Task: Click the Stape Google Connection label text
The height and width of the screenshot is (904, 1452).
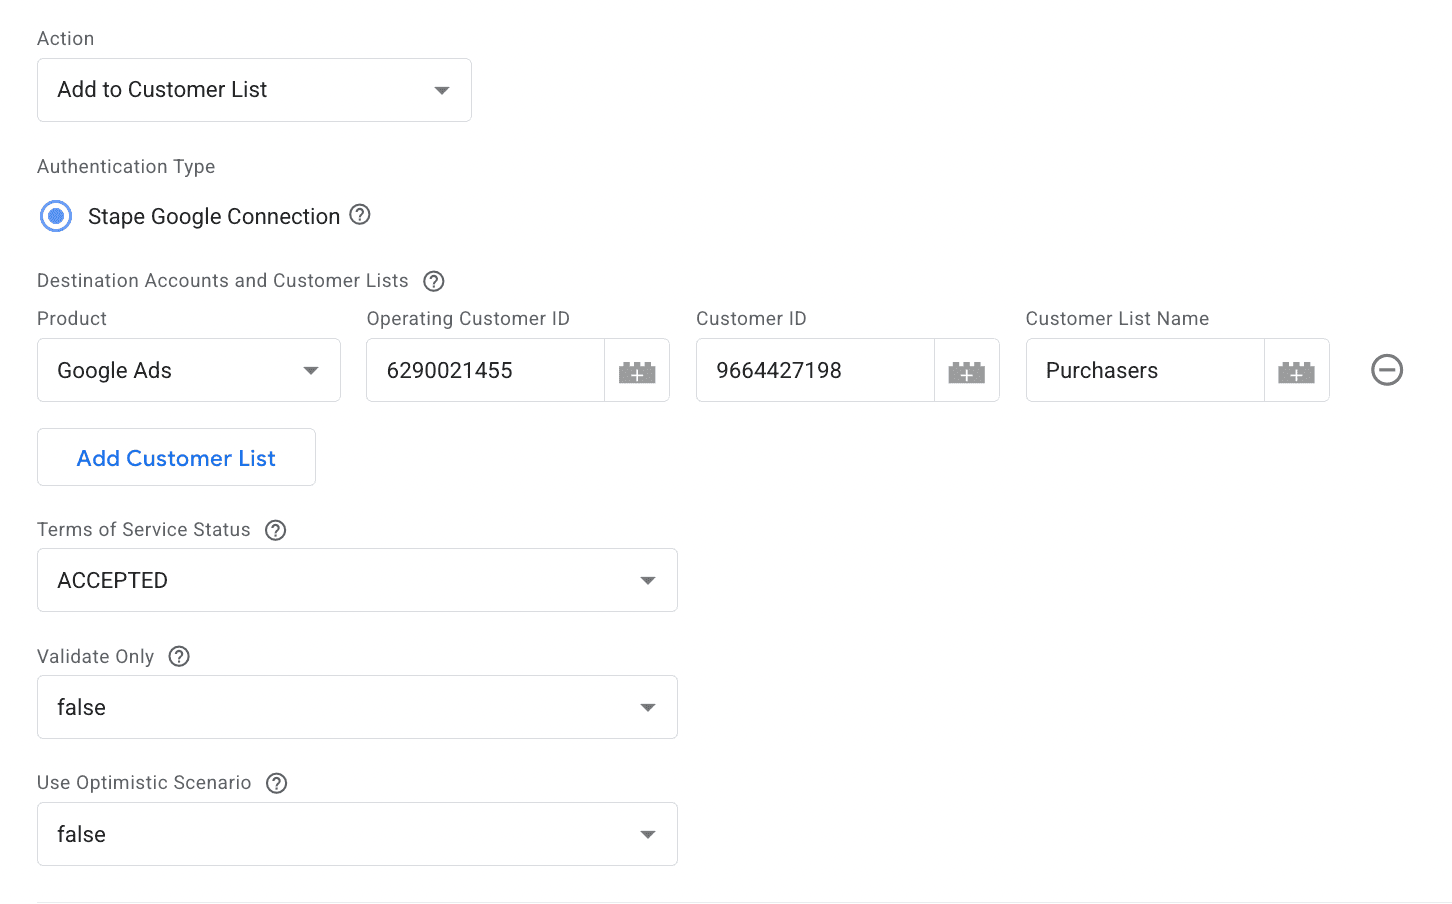Action: coord(214,217)
